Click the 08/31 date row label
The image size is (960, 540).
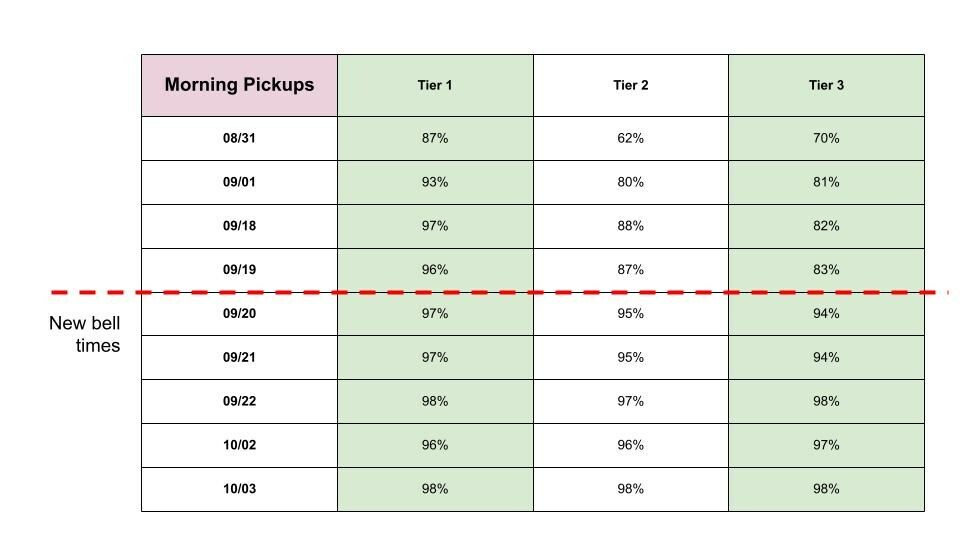click(239, 138)
